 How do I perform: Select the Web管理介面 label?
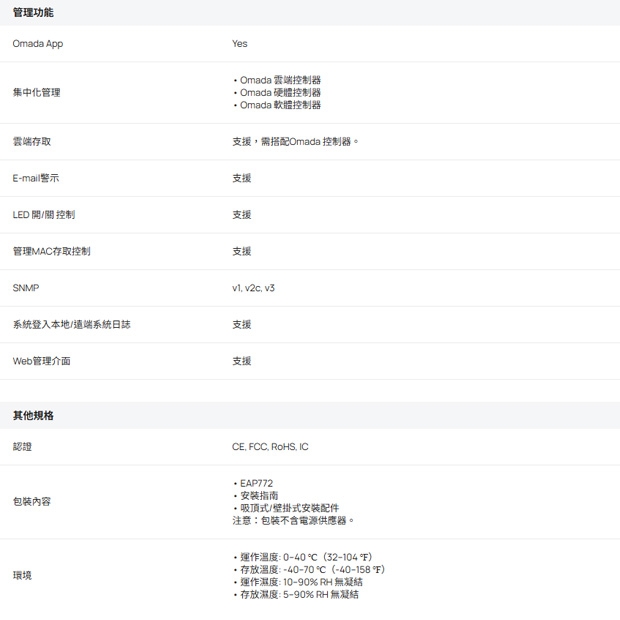[42, 361]
